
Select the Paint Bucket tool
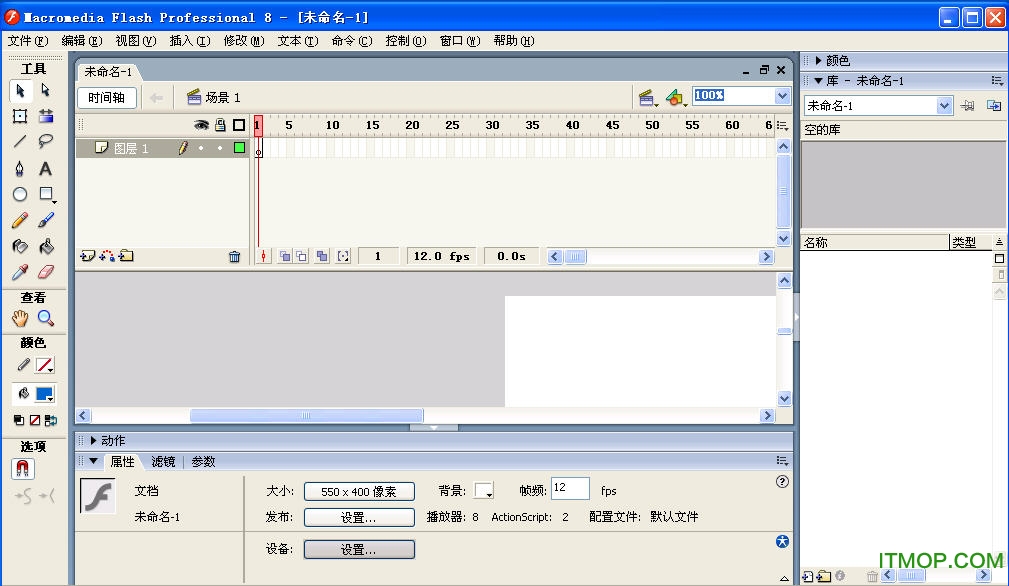46,246
